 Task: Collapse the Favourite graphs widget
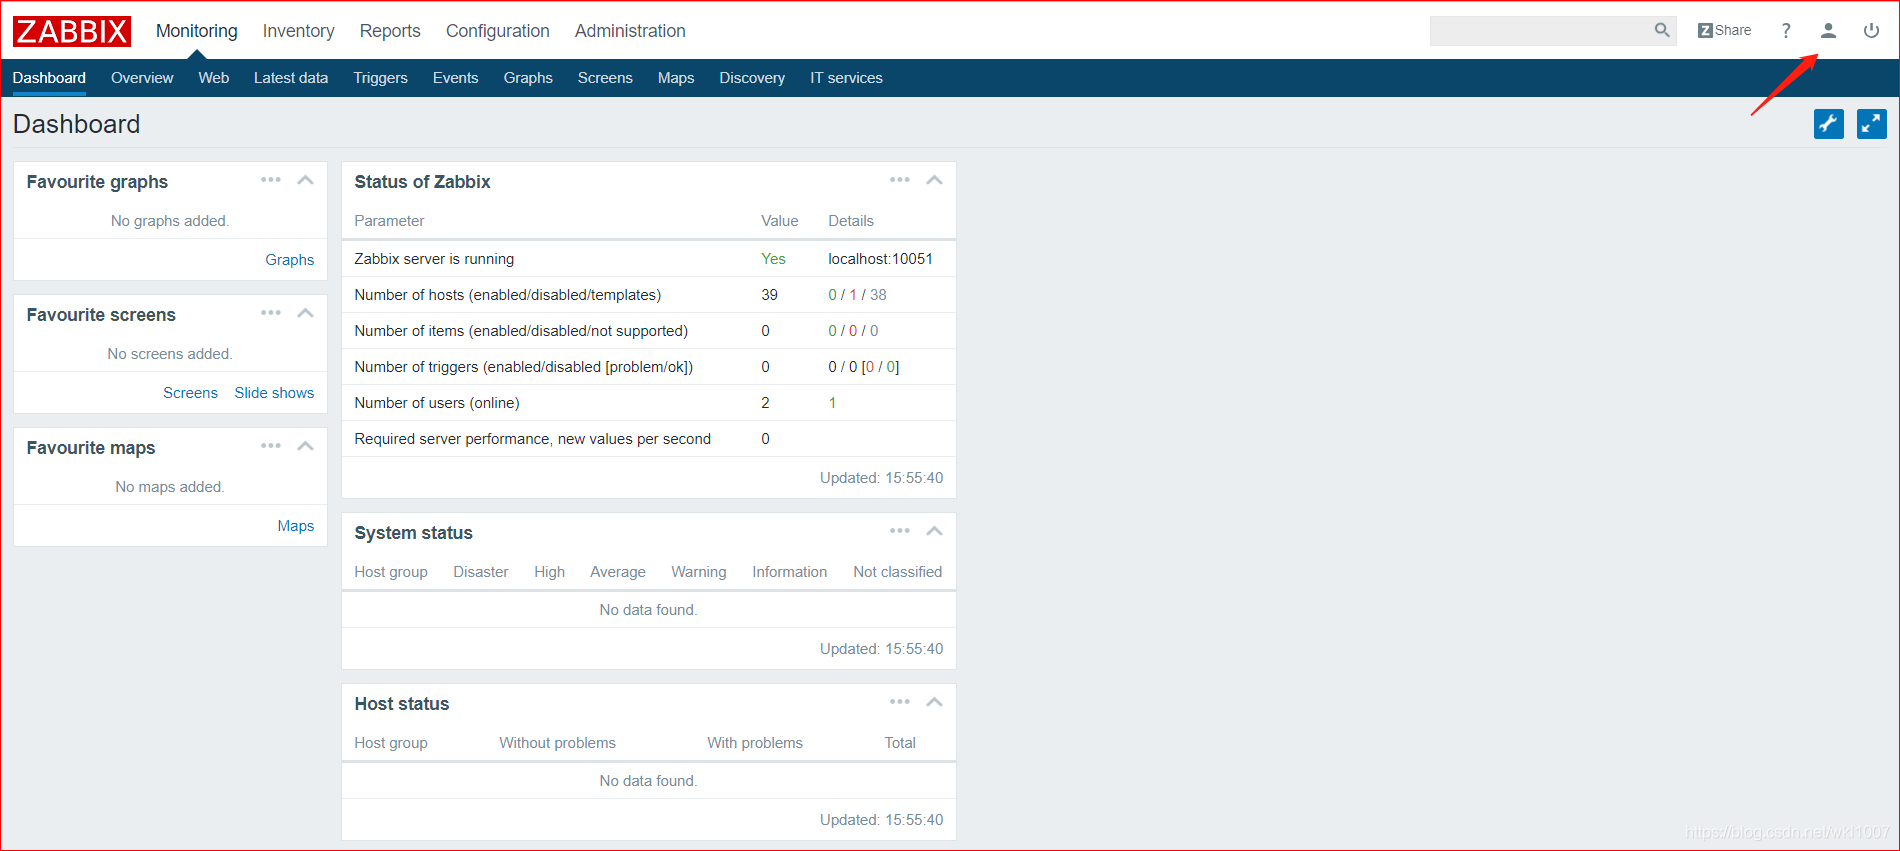click(x=306, y=180)
